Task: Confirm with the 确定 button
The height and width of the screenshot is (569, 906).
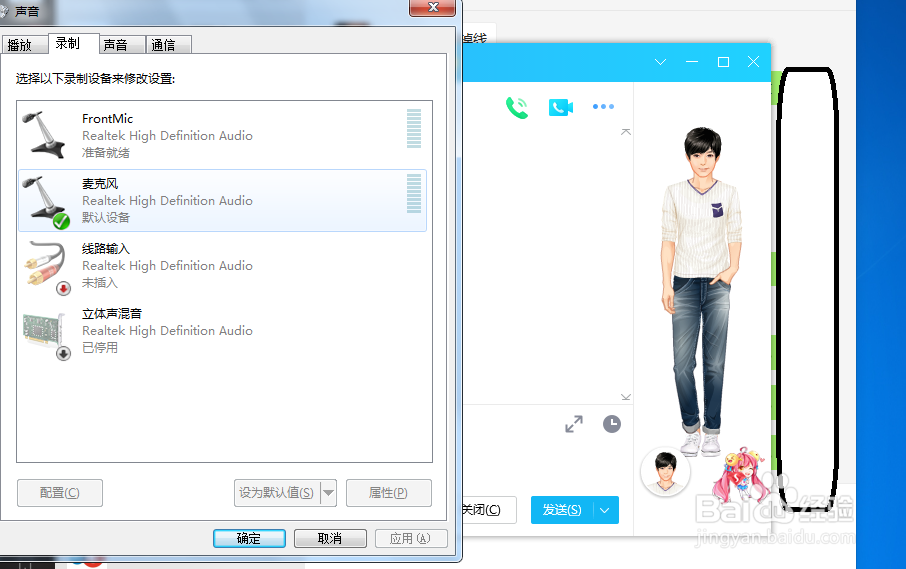Action: tap(249, 538)
